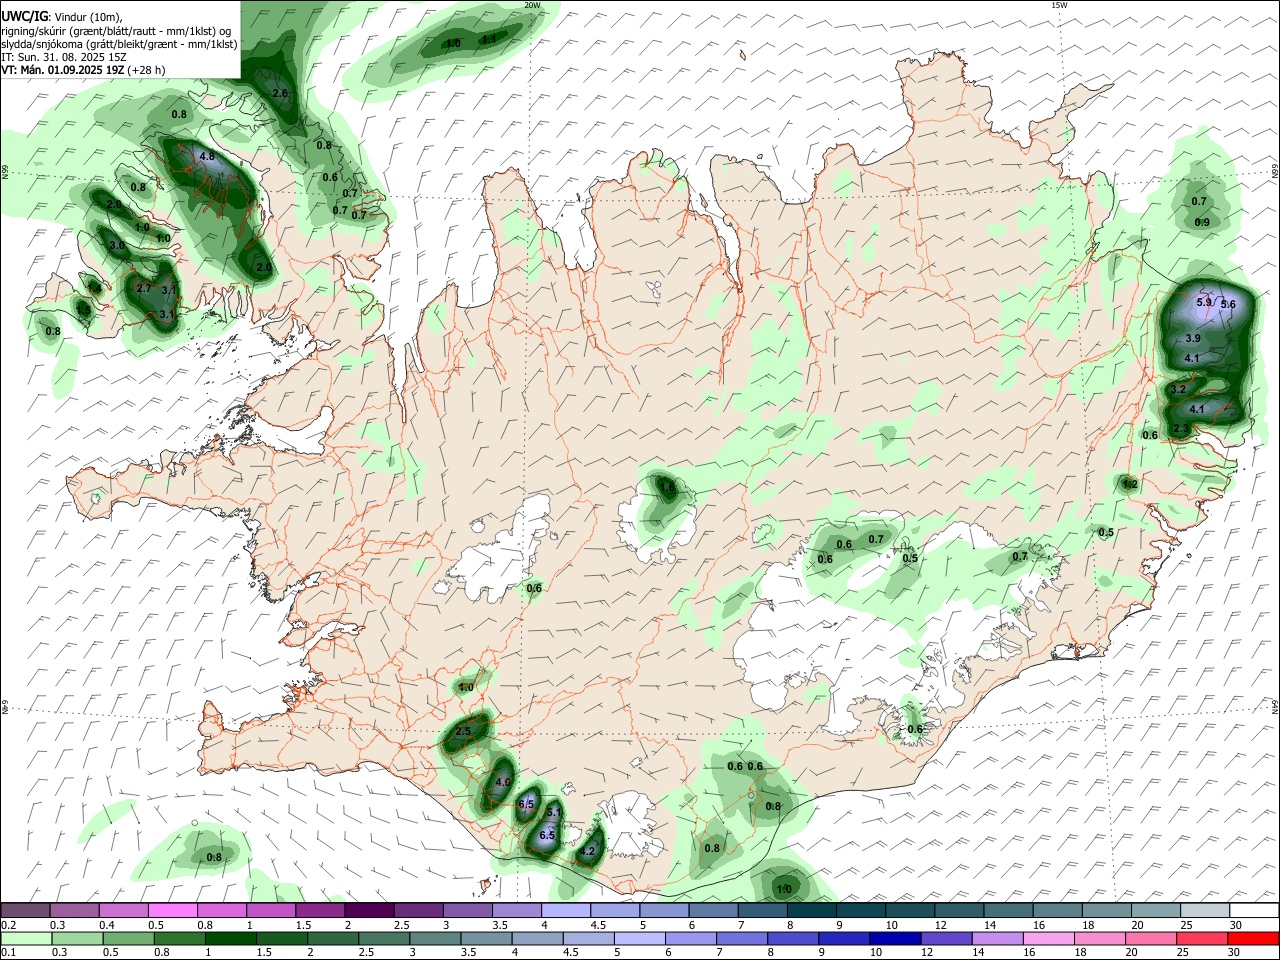Select the 2.6 precipitation value
The width and height of the screenshot is (1280, 960).
[x=280, y=94]
